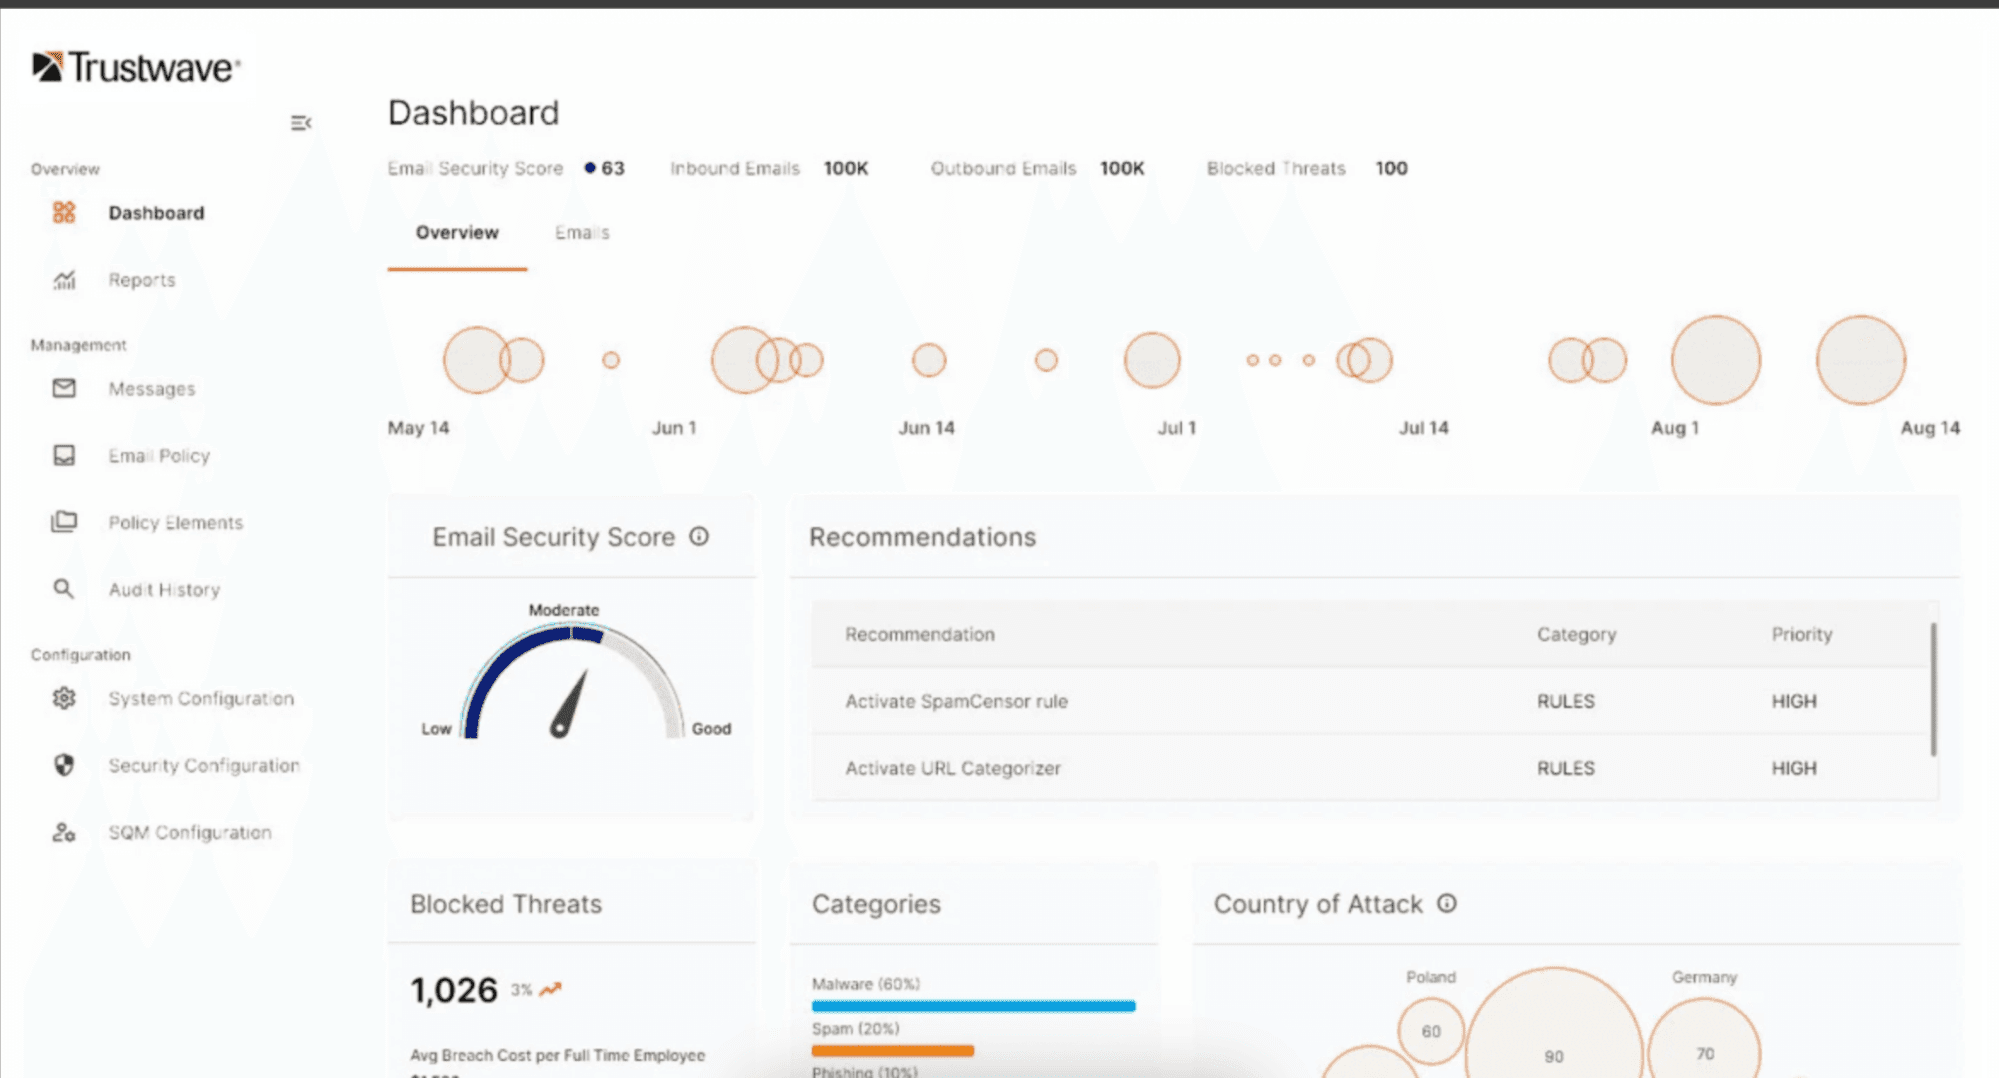The width and height of the screenshot is (1999, 1078).
Task: Click the Reports chart icon
Action: pyautogui.click(x=64, y=280)
